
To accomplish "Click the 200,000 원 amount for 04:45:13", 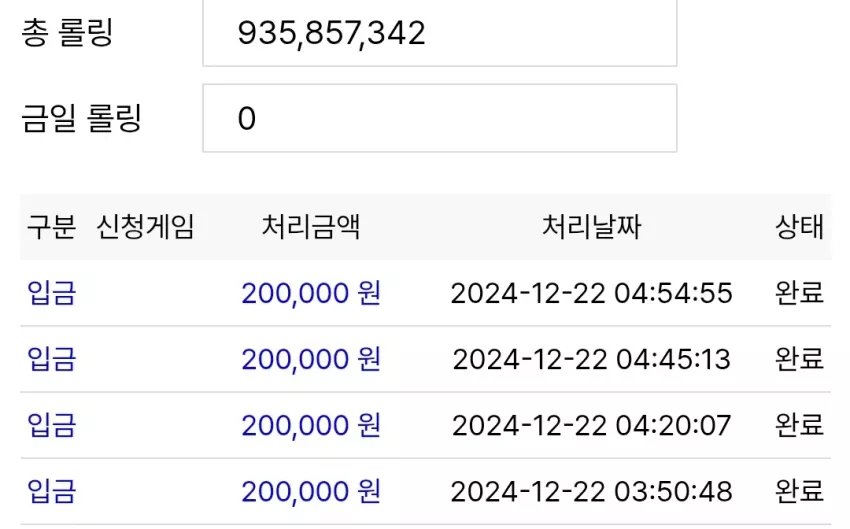I will pos(311,360).
